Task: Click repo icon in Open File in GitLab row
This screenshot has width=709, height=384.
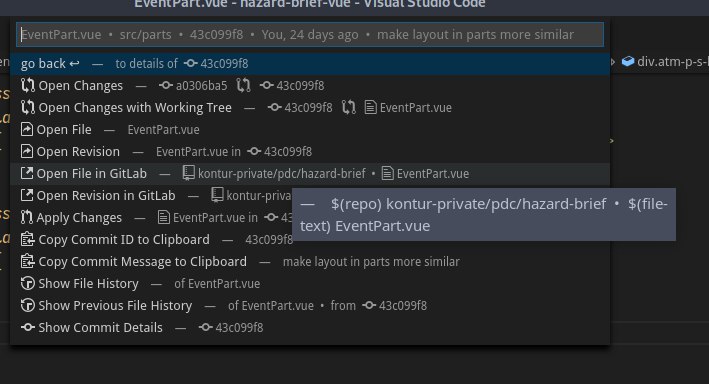Action: click(x=189, y=173)
